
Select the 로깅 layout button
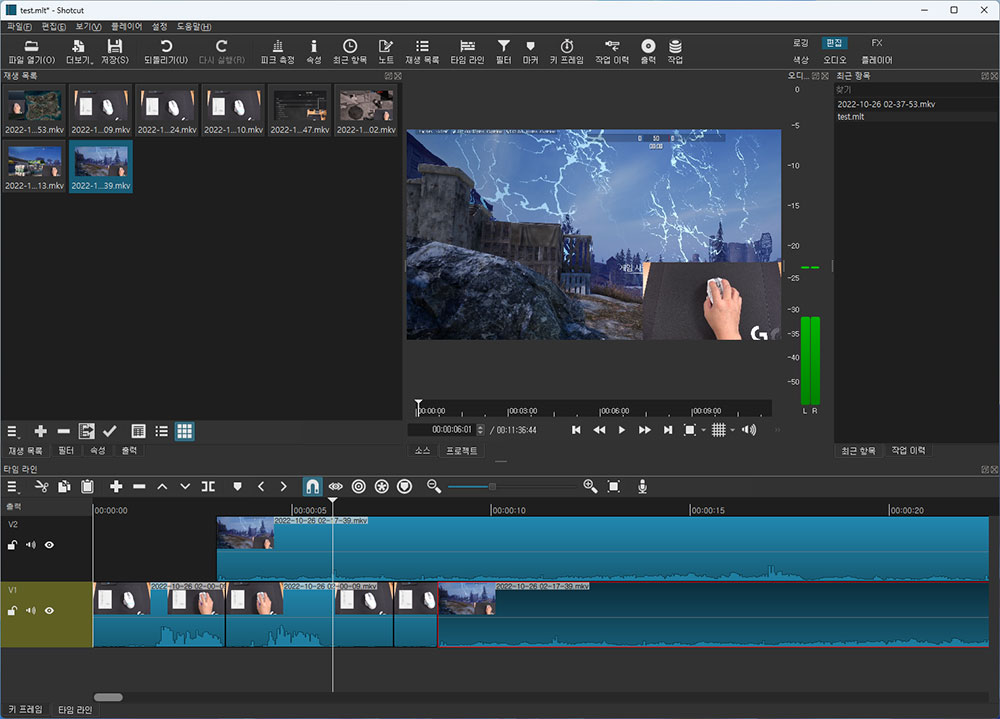pos(801,43)
